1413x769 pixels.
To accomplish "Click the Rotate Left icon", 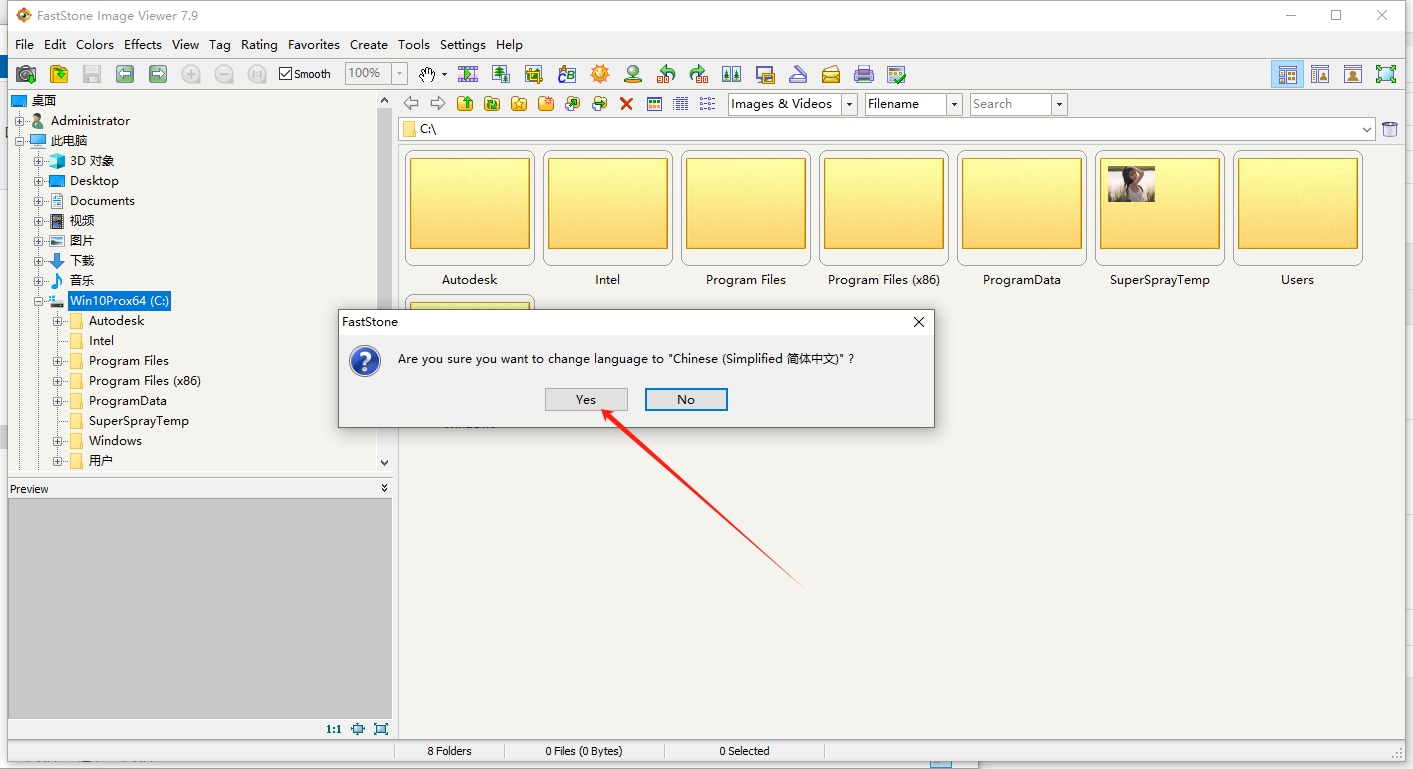I will coord(666,74).
